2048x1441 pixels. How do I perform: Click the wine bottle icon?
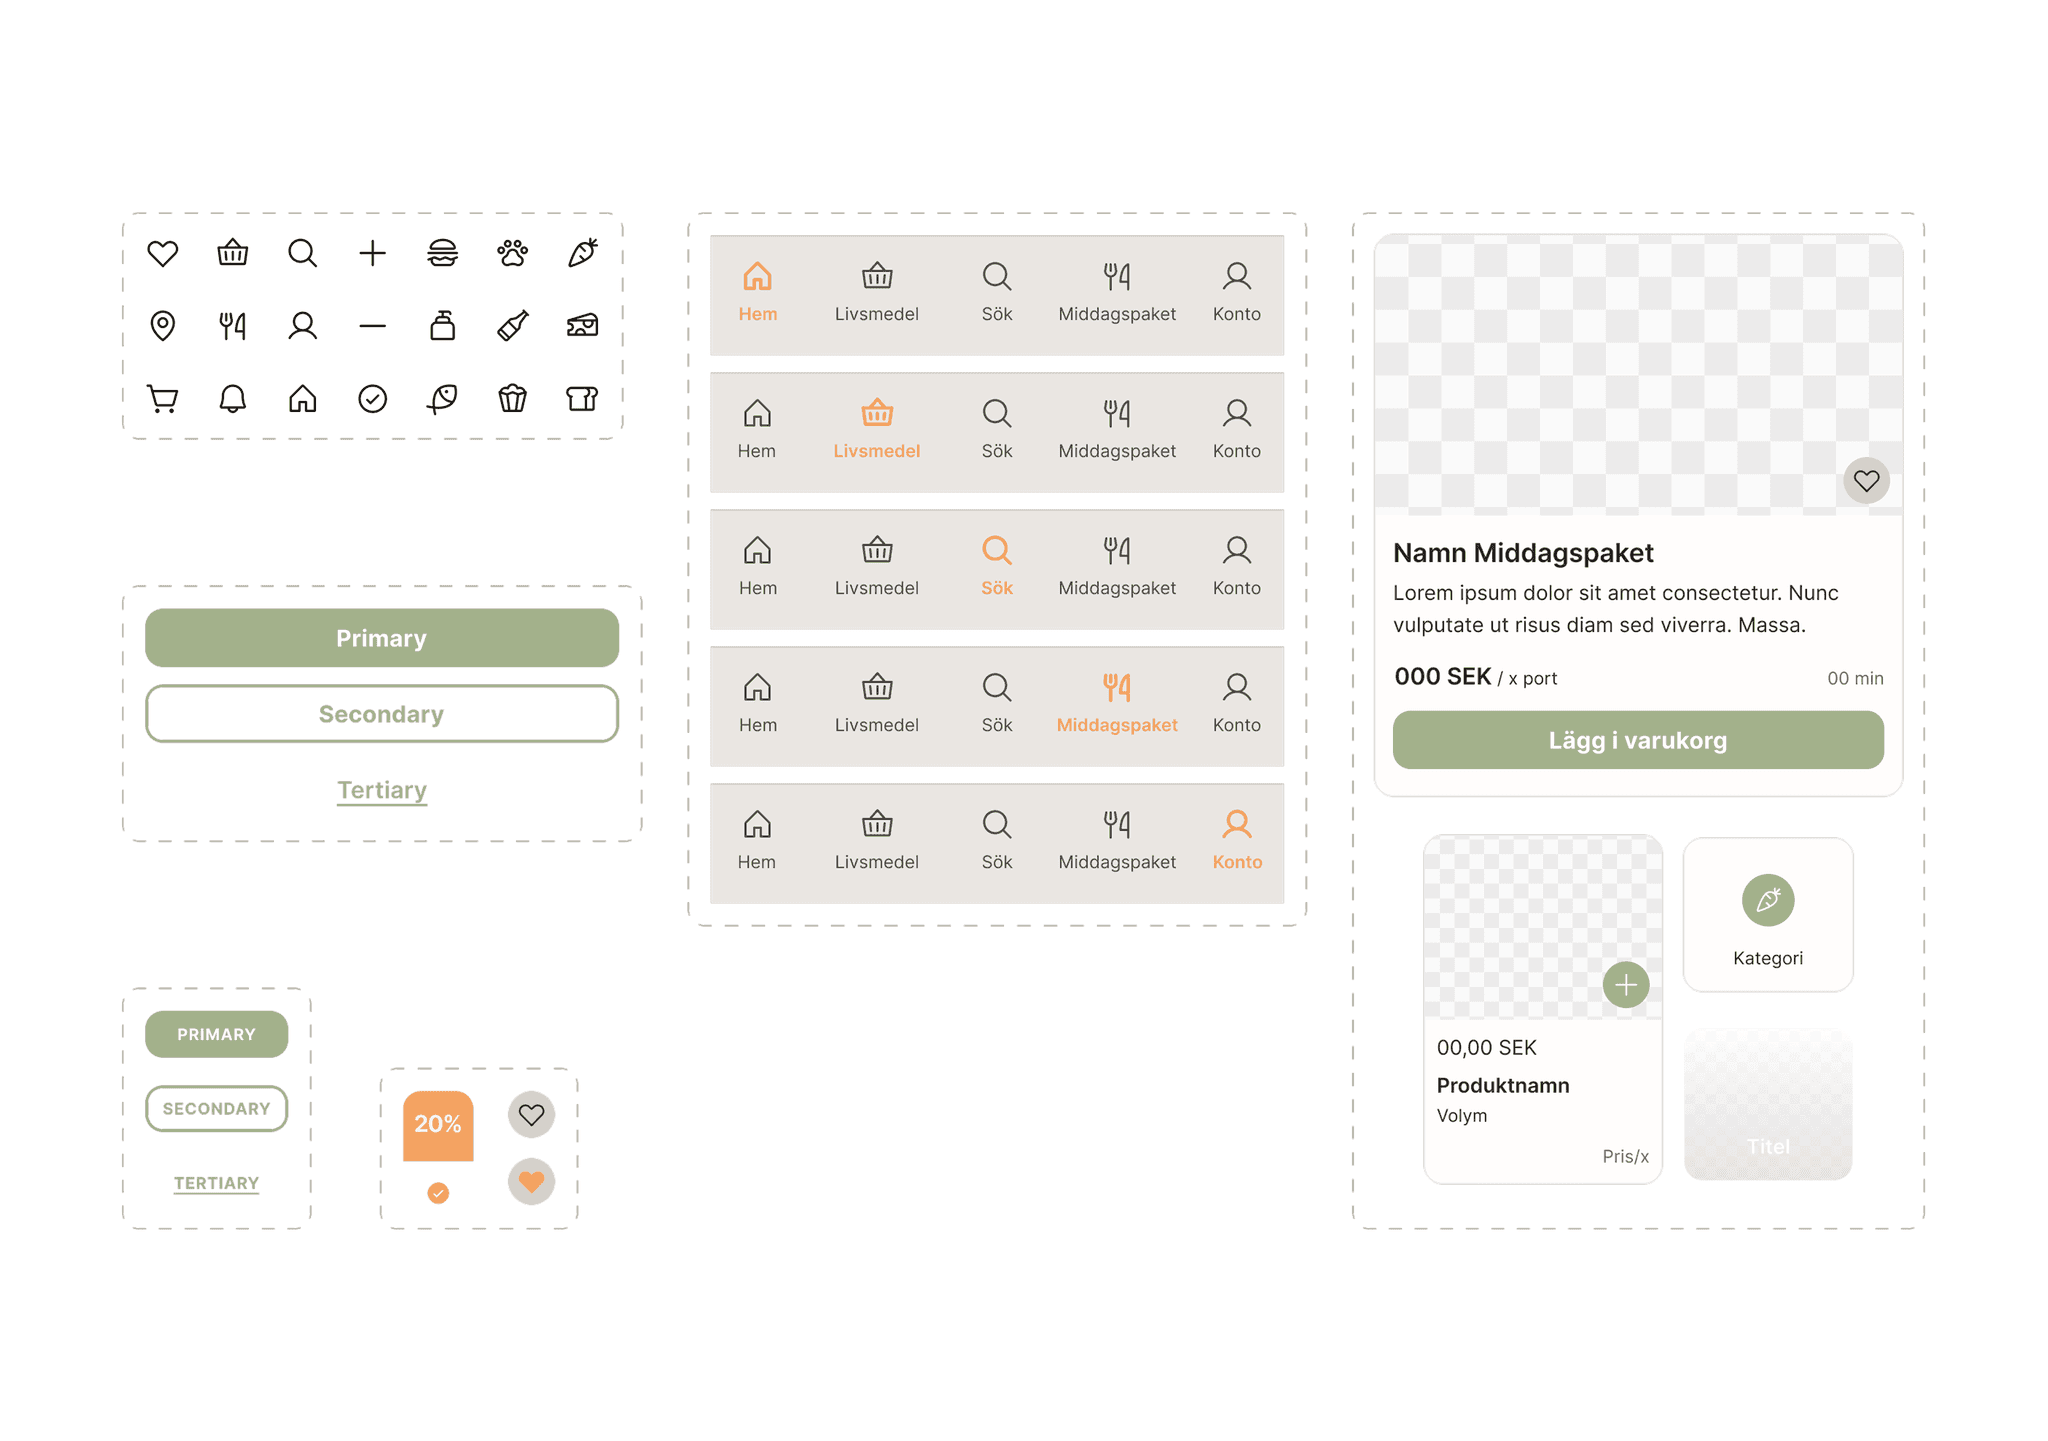click(512, 326)
